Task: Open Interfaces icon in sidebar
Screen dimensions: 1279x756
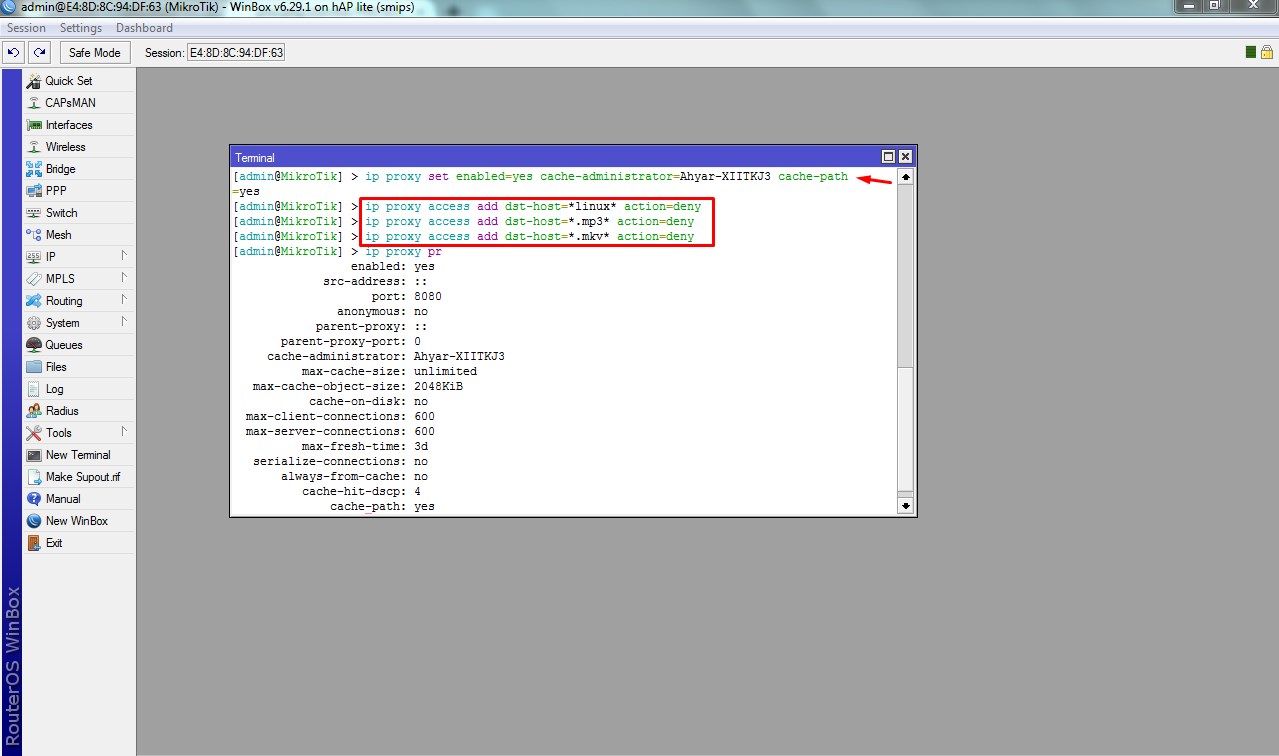Action: [34, 125]
